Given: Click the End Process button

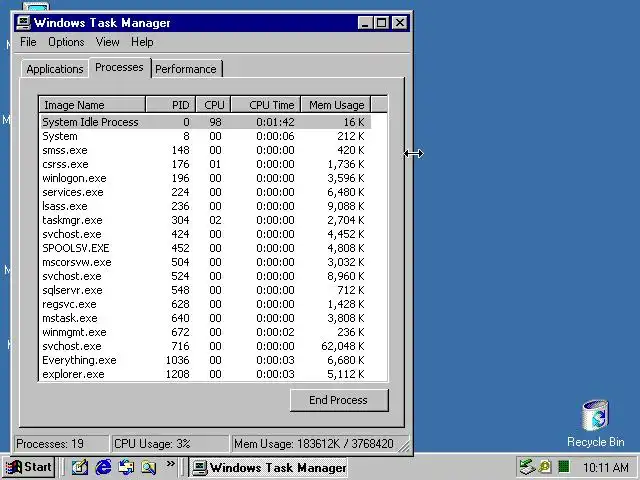Looking at the screenshot, I should pyautogui.click(x=339, y=400).
